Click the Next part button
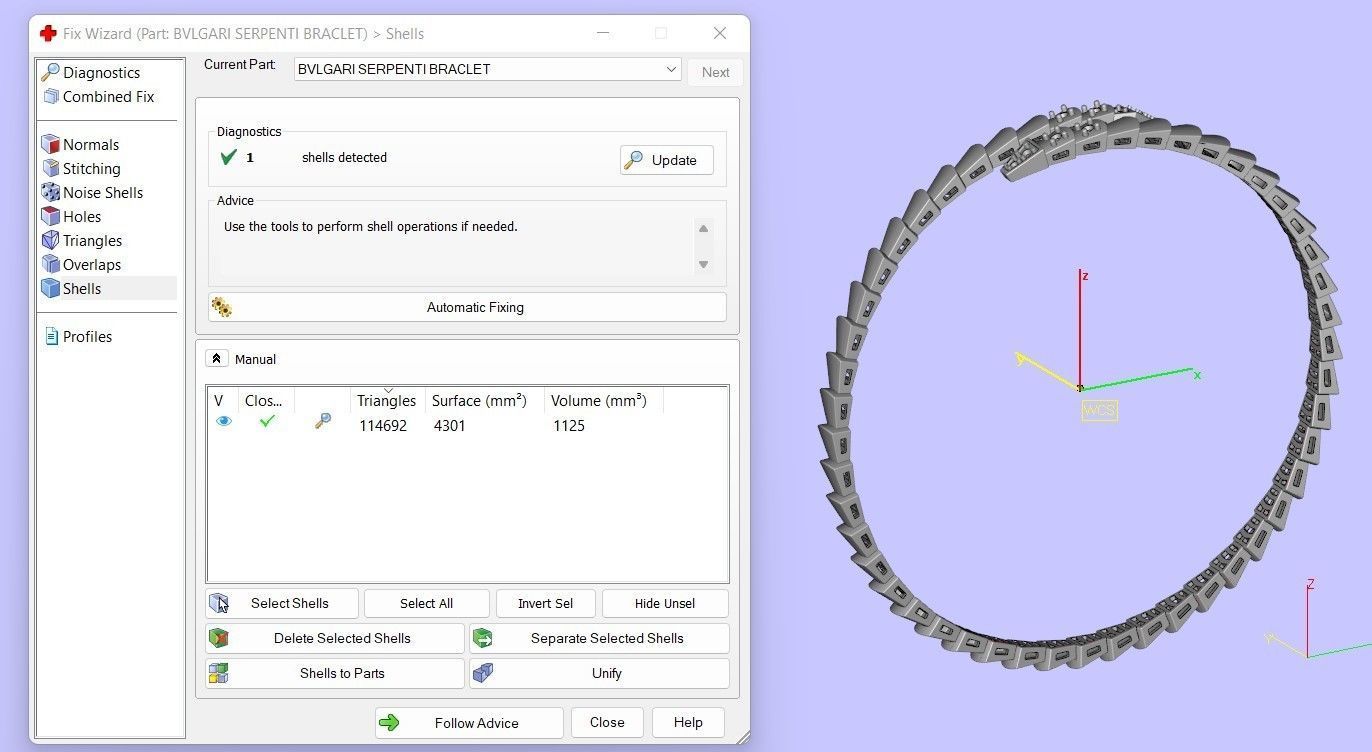Viewport: 1372px width, 752px height. pyautogui.click(x=715, y=72)
